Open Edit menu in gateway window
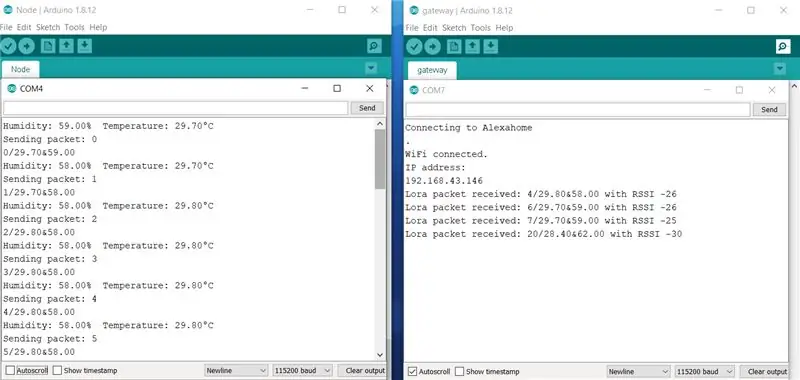Viewport: 800px width, 380px height. click(x=430, y=28)
